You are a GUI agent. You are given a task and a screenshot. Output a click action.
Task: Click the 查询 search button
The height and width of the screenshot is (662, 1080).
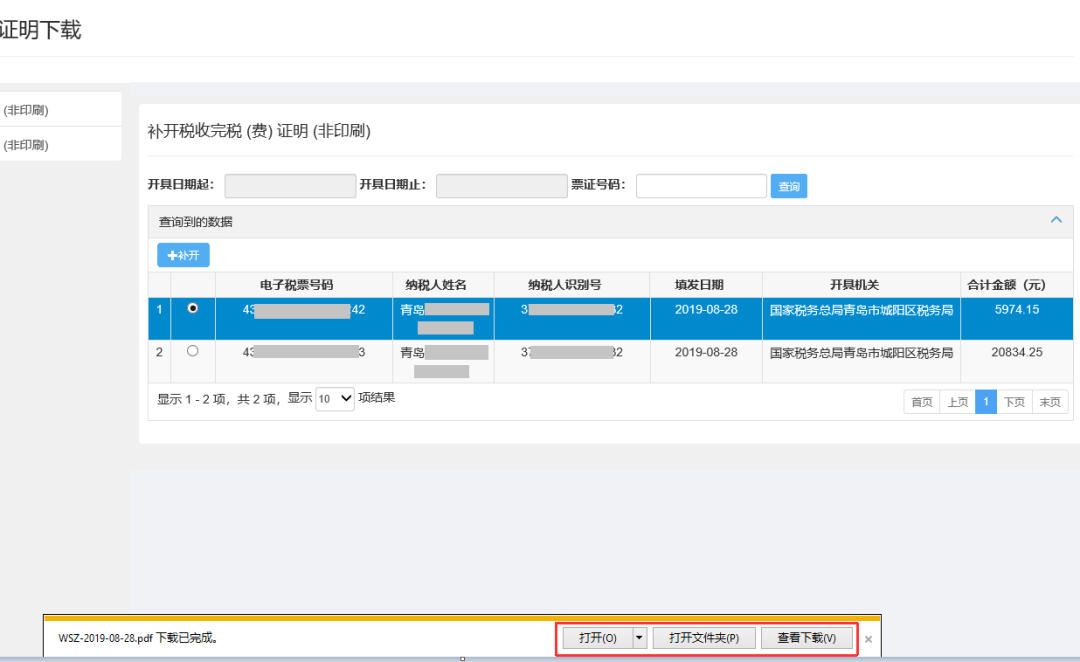point(788,186)
